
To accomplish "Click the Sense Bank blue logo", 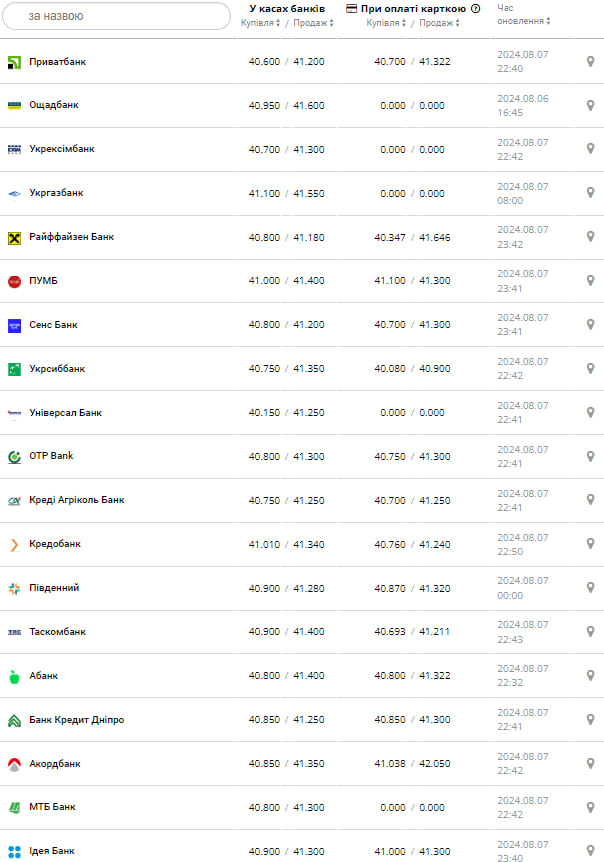I will point(15,325).
